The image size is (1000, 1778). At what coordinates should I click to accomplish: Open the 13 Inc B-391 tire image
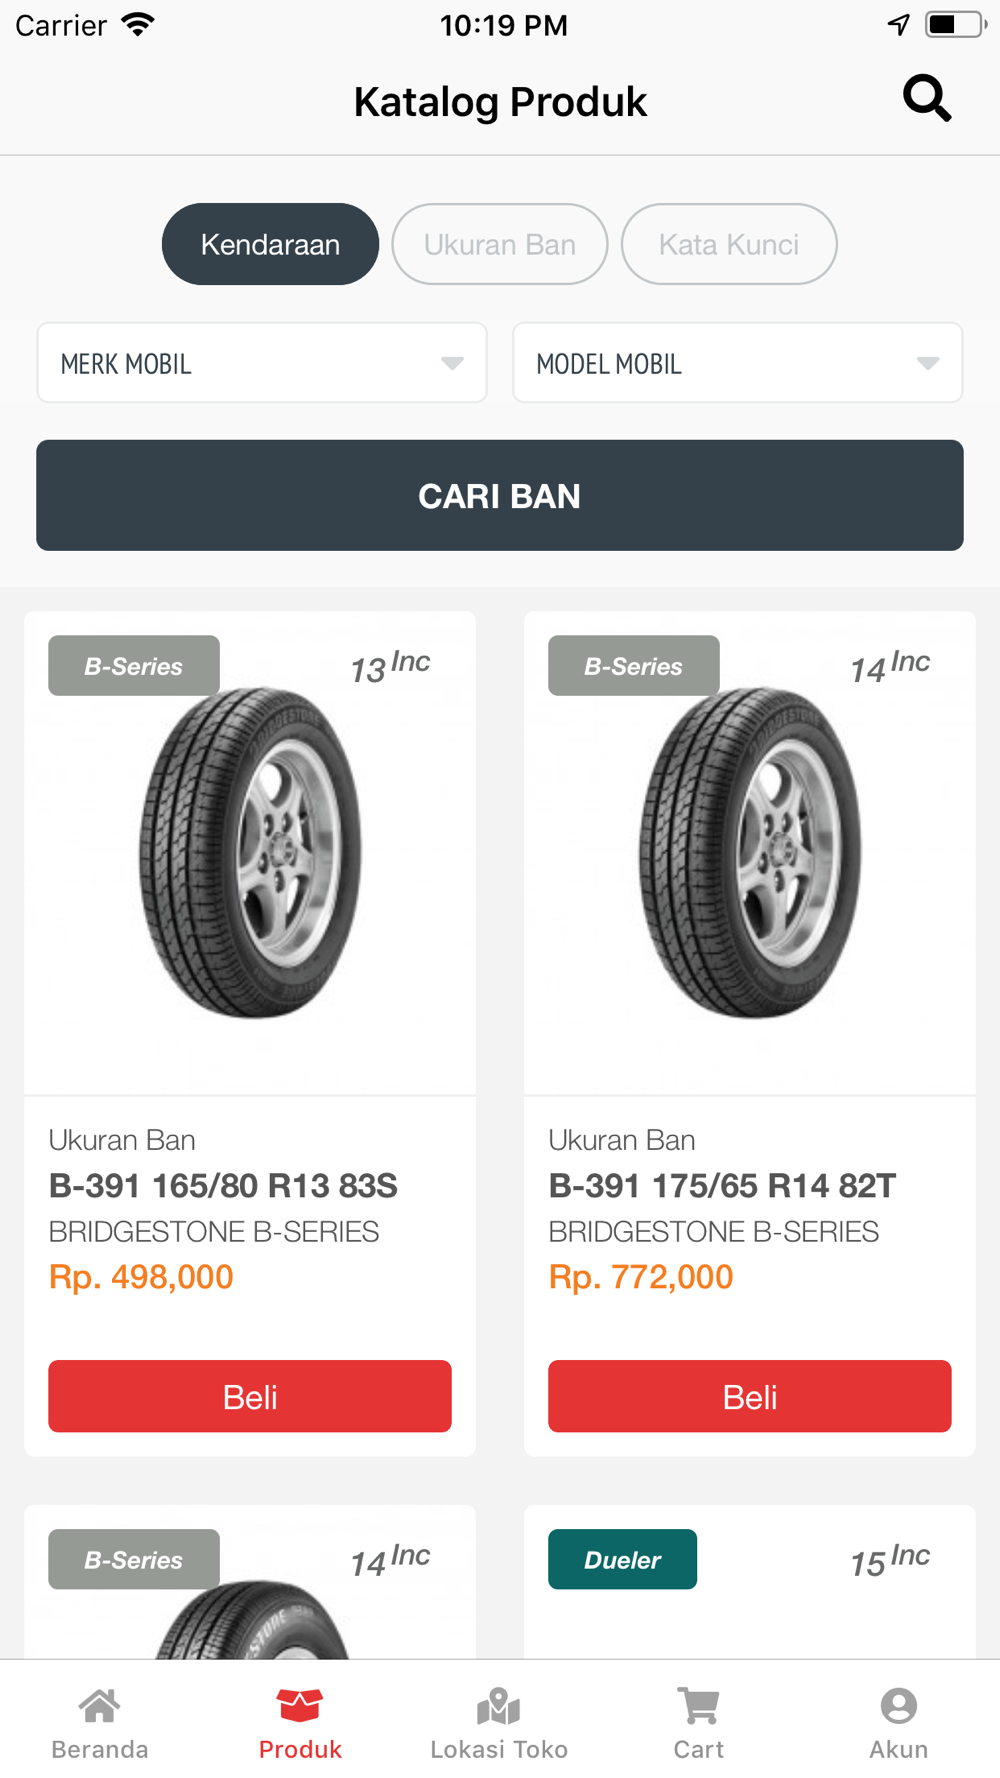[250, 853]
